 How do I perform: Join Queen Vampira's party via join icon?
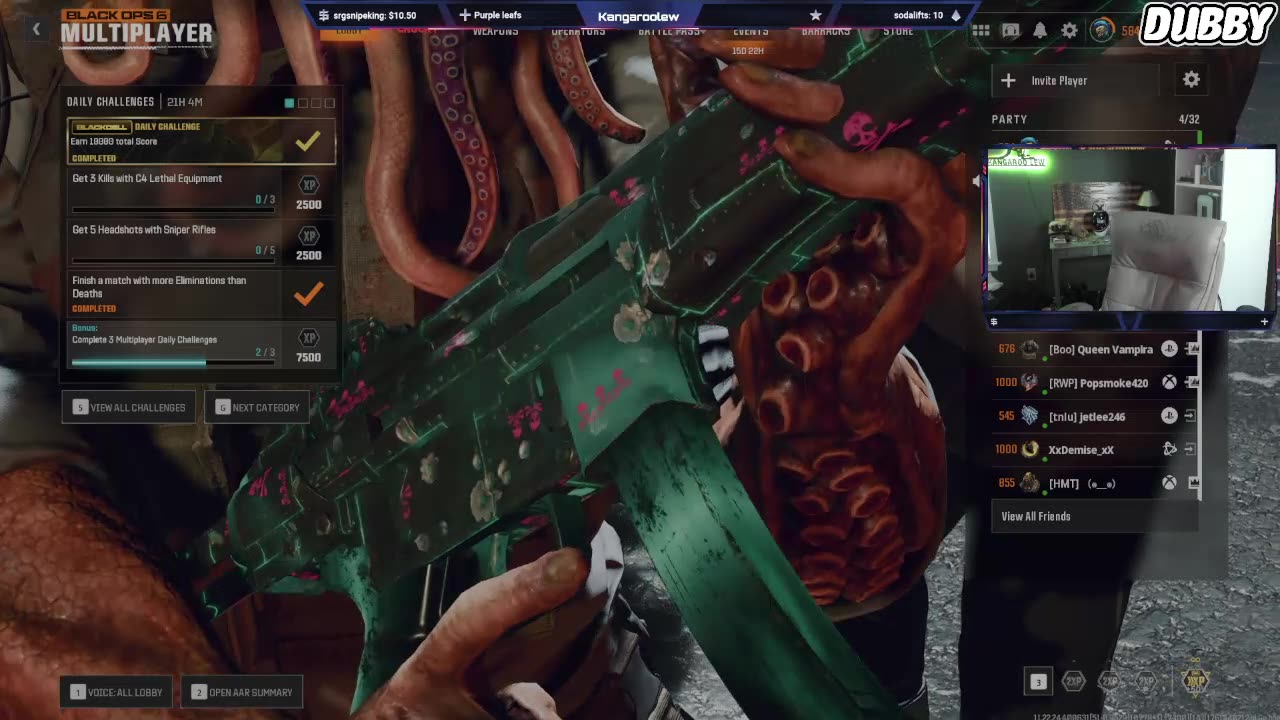(x=1192, y=349)
